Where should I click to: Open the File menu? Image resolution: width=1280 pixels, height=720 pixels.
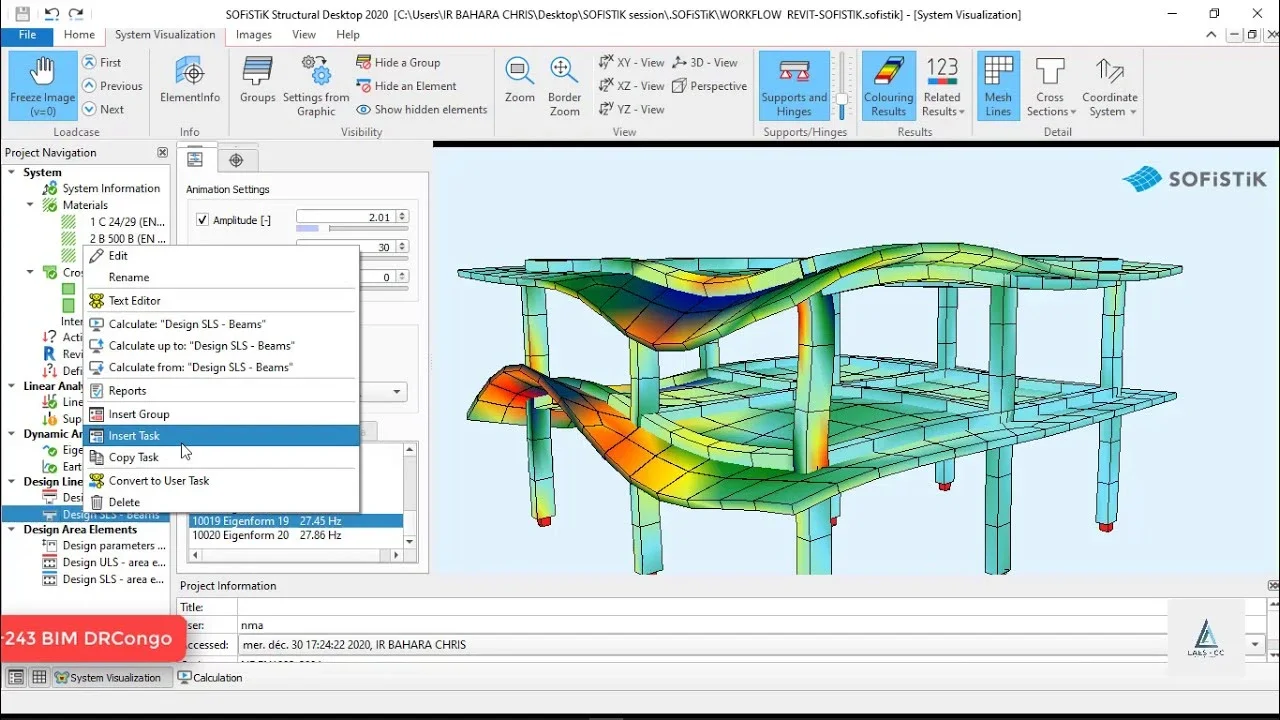28,35
